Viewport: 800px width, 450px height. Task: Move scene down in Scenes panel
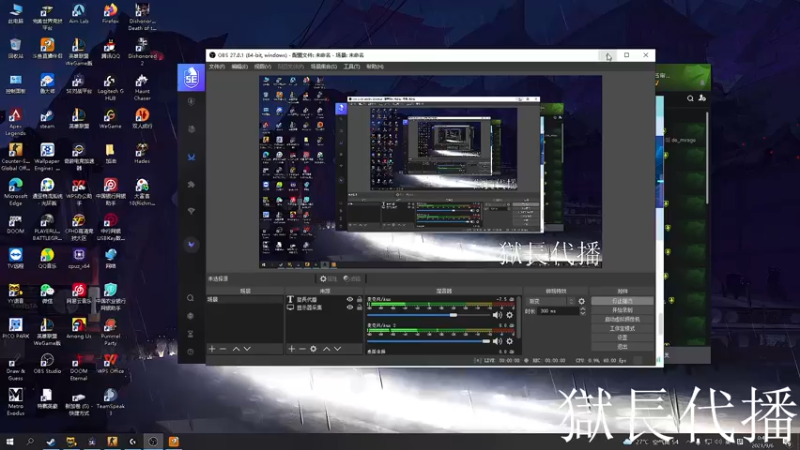point(247,349)
